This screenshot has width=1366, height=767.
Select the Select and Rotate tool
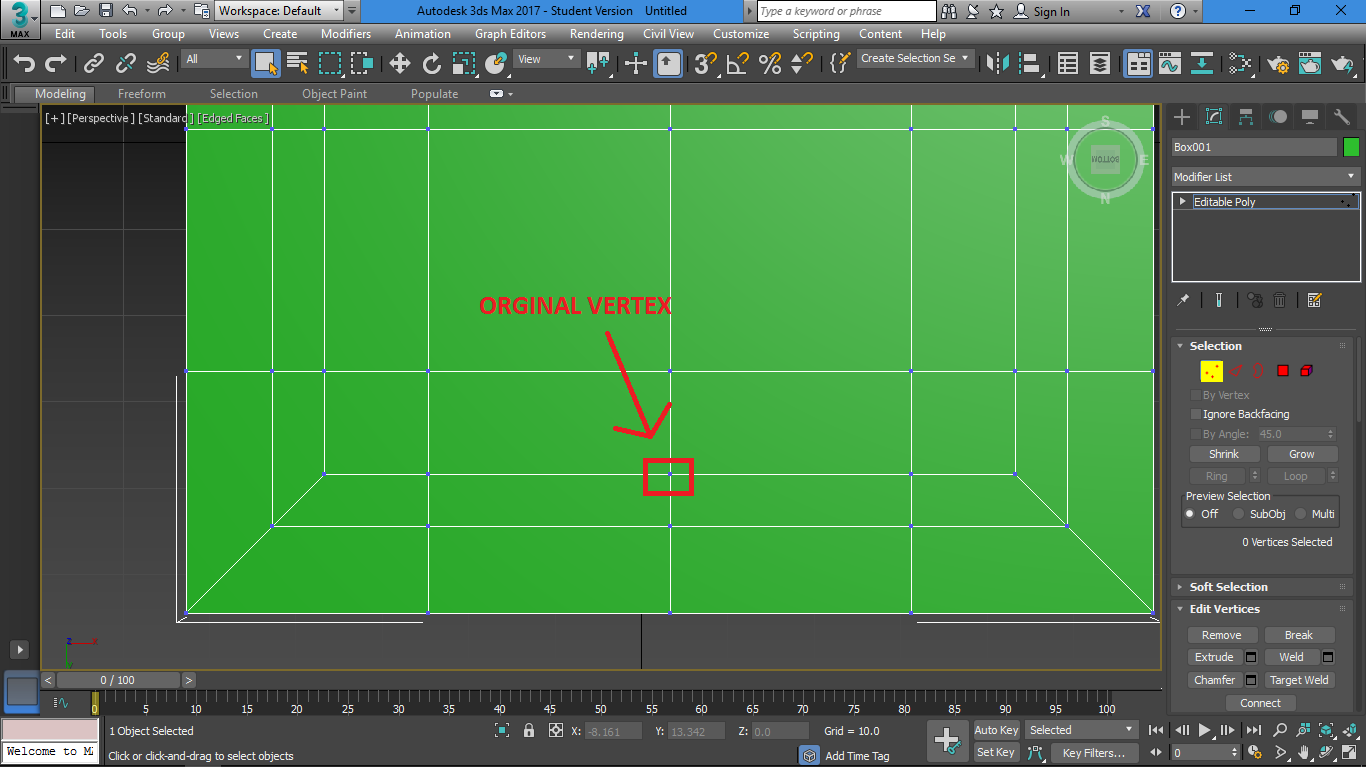click(x=431, y=63)
